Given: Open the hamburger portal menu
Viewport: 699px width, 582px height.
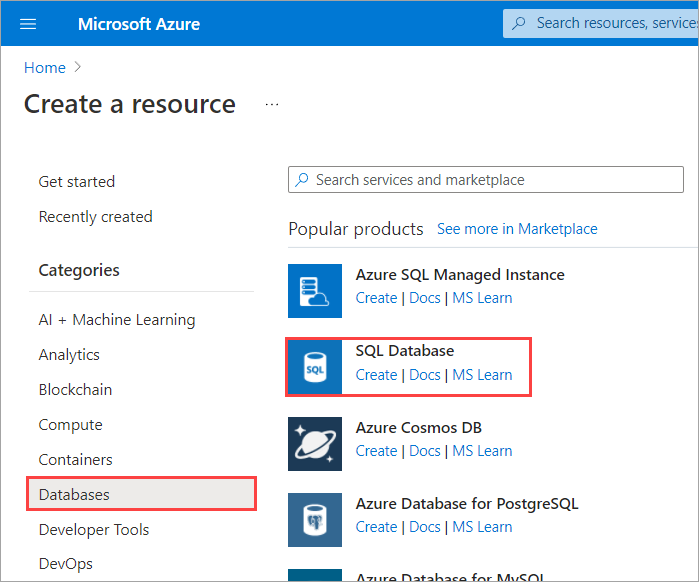Looking at the screenshot, I should (x=28, y=24).
